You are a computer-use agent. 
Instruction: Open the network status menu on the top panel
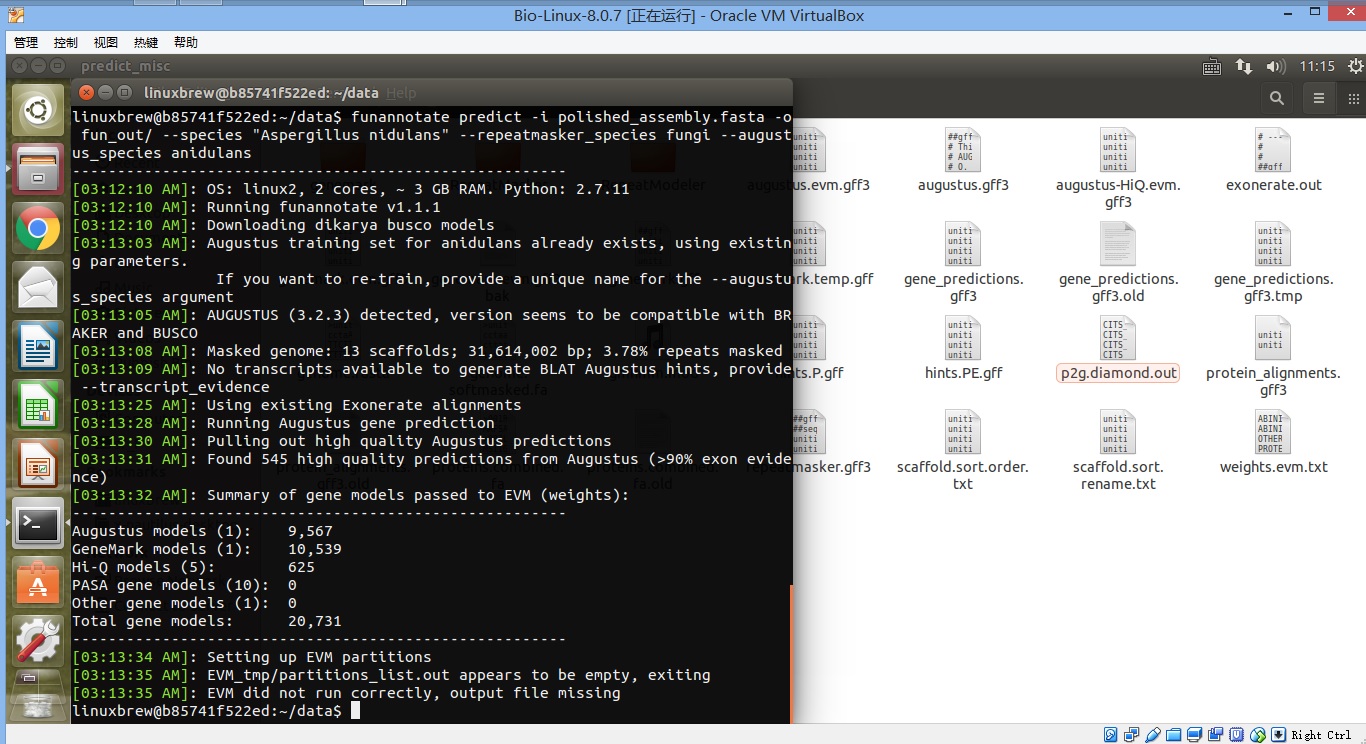[1243, 65]
